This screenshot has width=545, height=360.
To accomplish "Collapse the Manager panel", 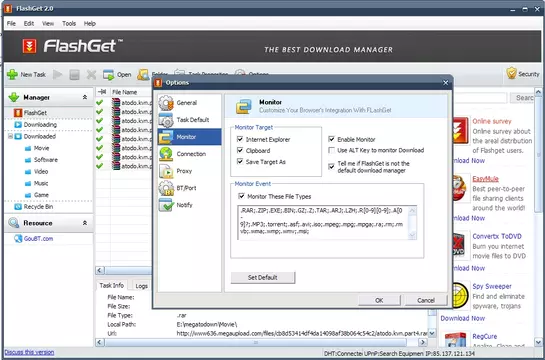I will [85, 97].
